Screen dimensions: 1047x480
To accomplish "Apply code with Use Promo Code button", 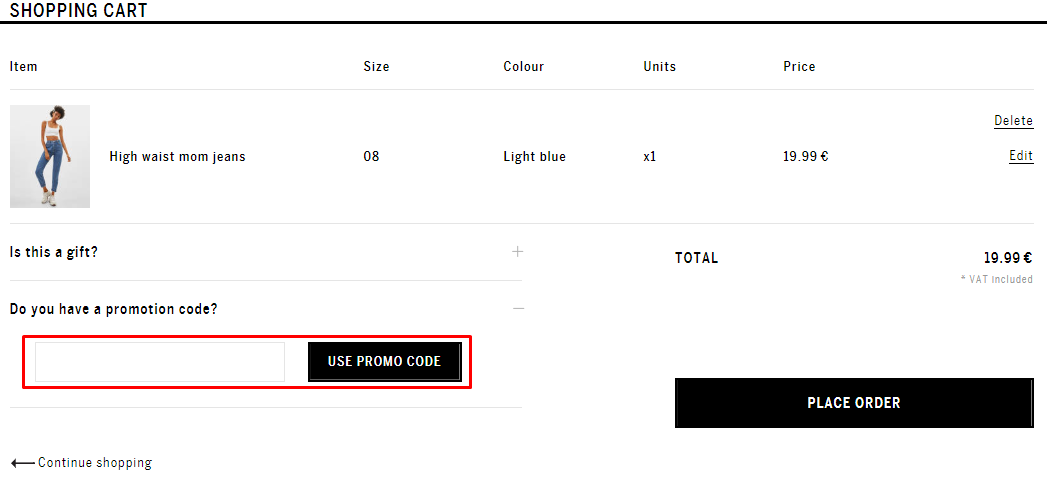I will (385, 362).
